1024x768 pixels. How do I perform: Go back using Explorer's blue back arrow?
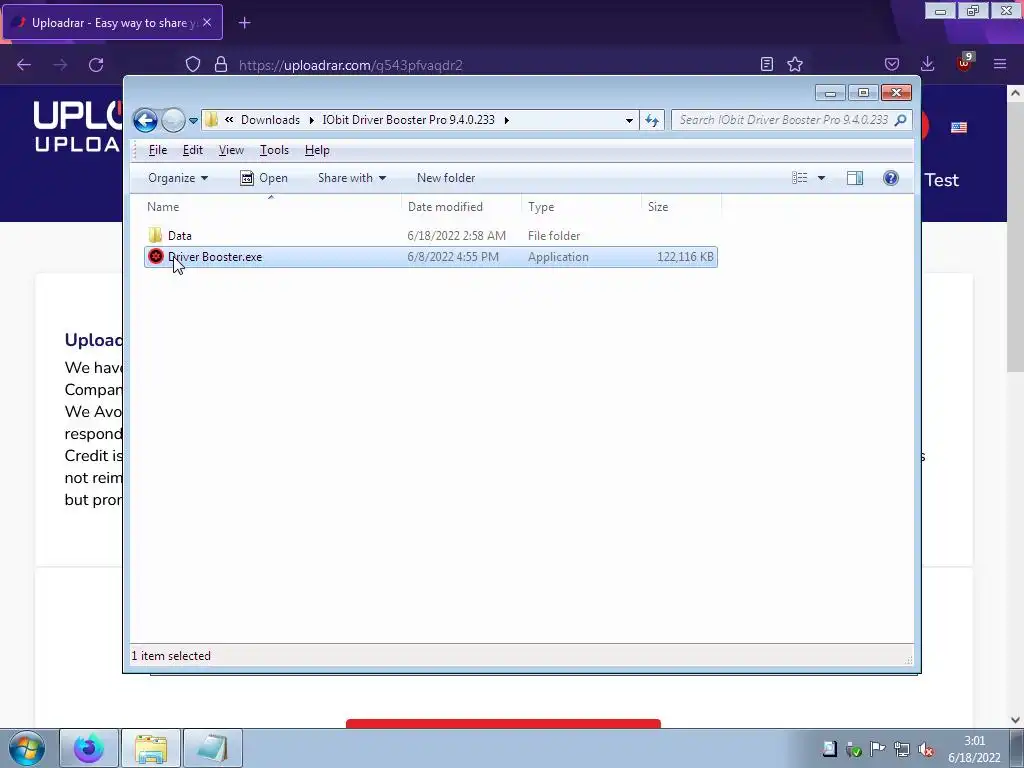point(145,120)
